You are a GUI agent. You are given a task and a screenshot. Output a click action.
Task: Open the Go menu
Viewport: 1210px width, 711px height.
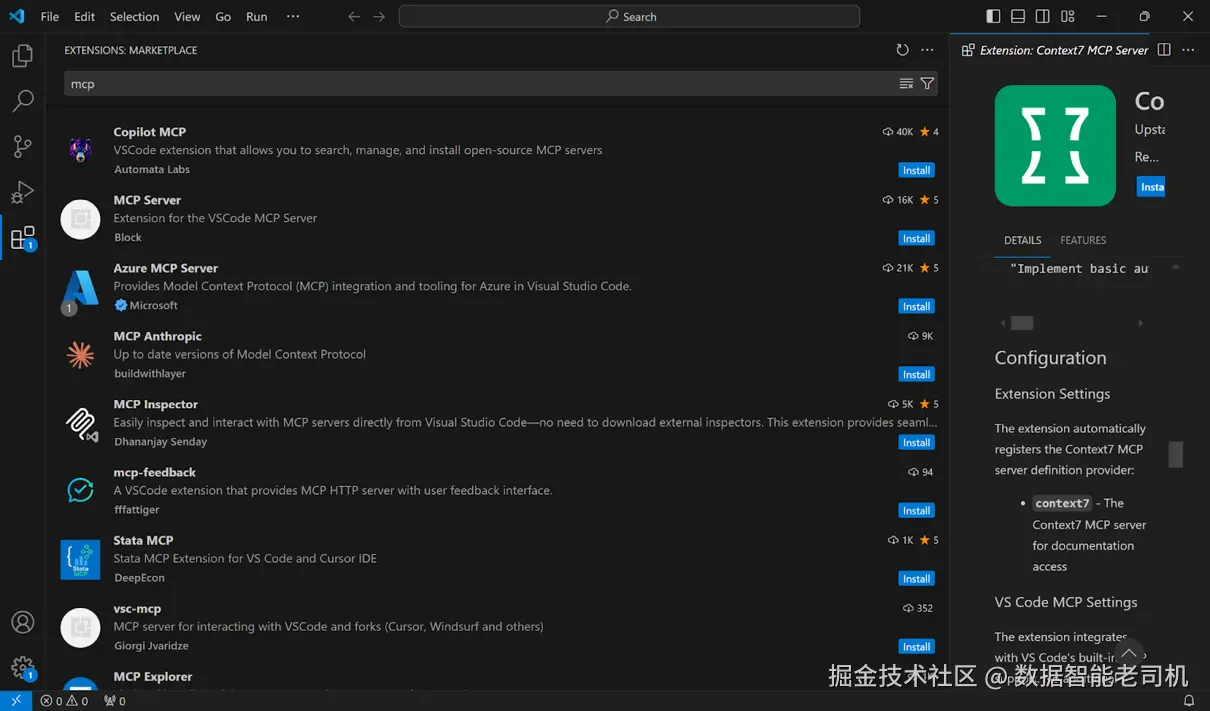223,17
